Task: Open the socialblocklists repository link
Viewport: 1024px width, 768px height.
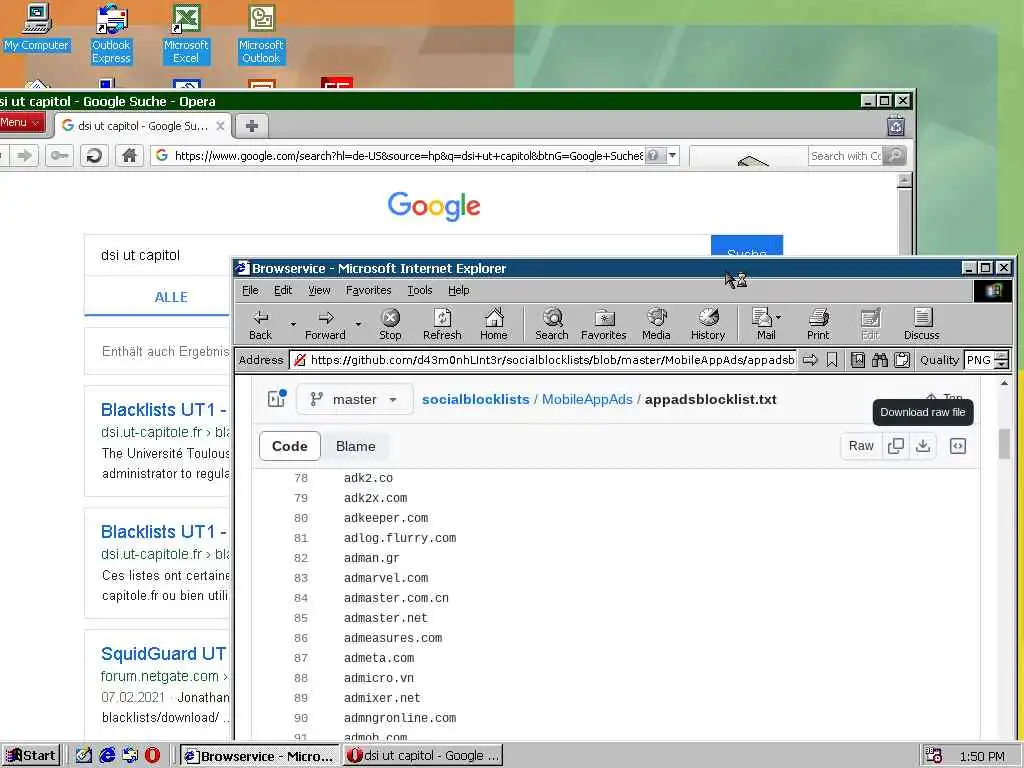Action: coord(475,399)
